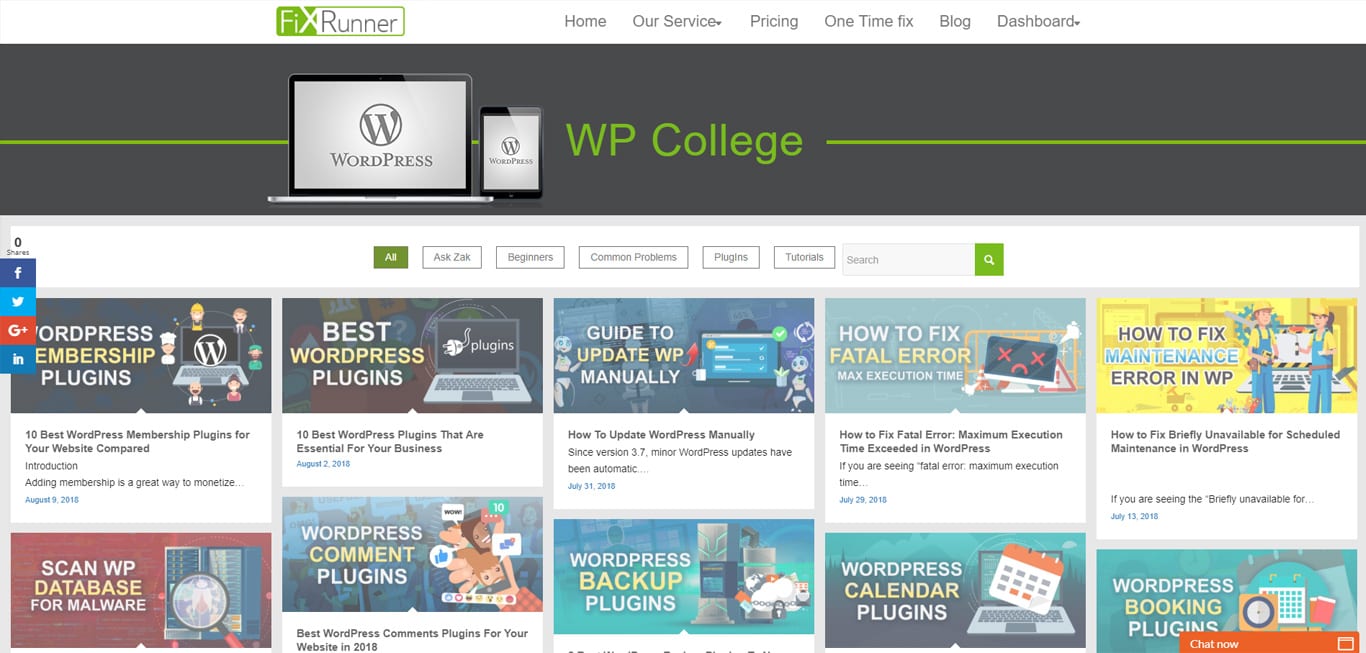Open WordPress Booking Plugins thumbnail
This screenshot has width=1366, height=653.
click(x=1227, y=601)
